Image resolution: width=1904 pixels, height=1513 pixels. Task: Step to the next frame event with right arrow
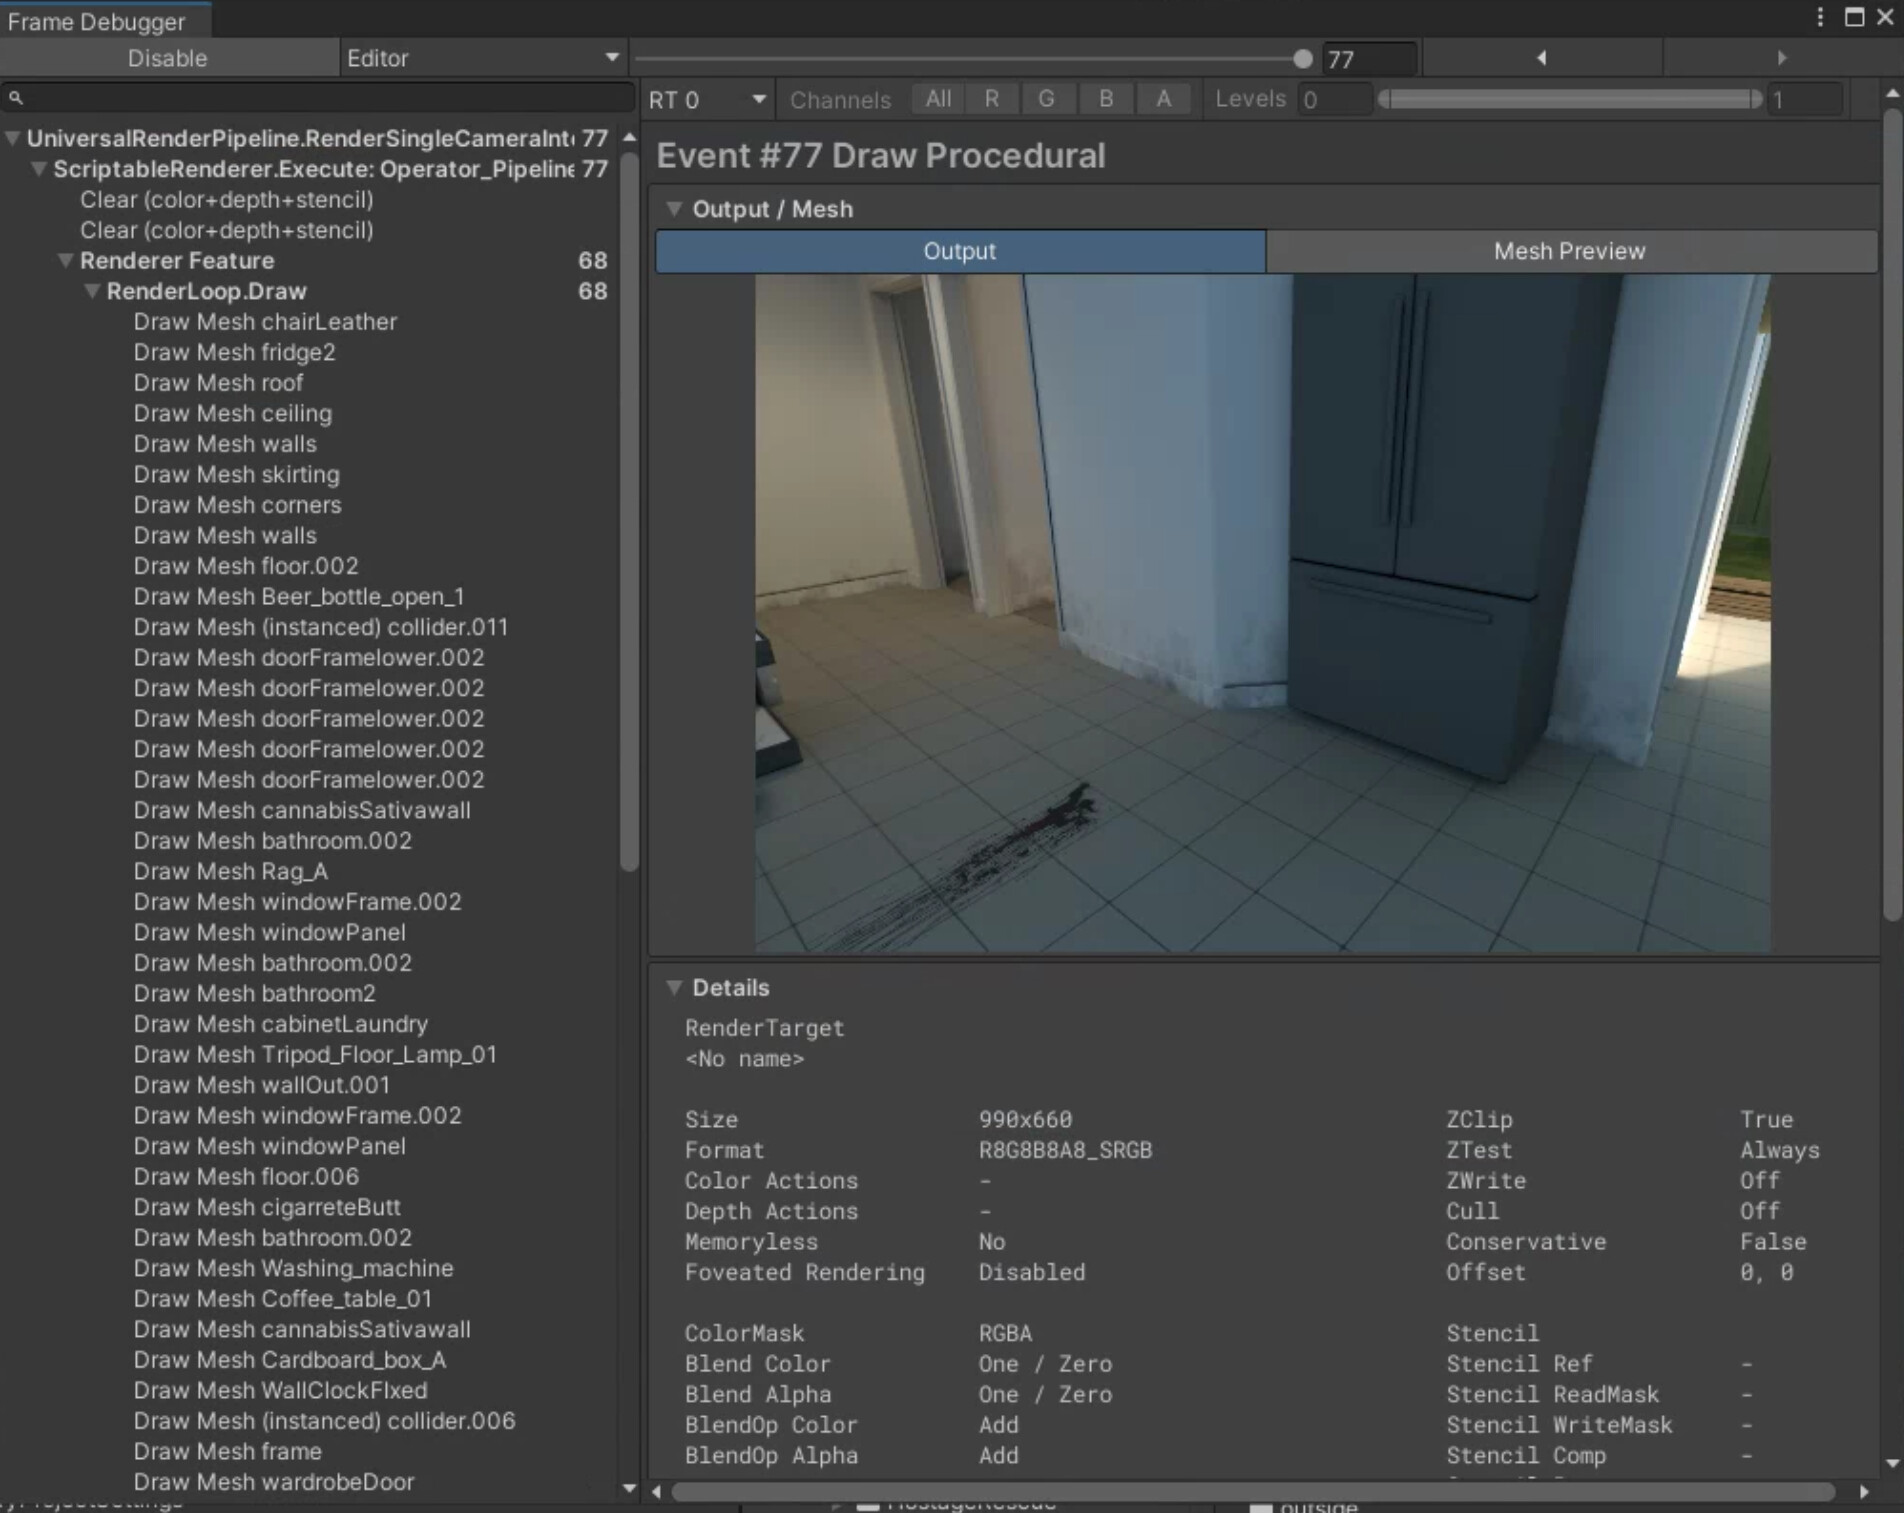click(x=1783, y=58)
